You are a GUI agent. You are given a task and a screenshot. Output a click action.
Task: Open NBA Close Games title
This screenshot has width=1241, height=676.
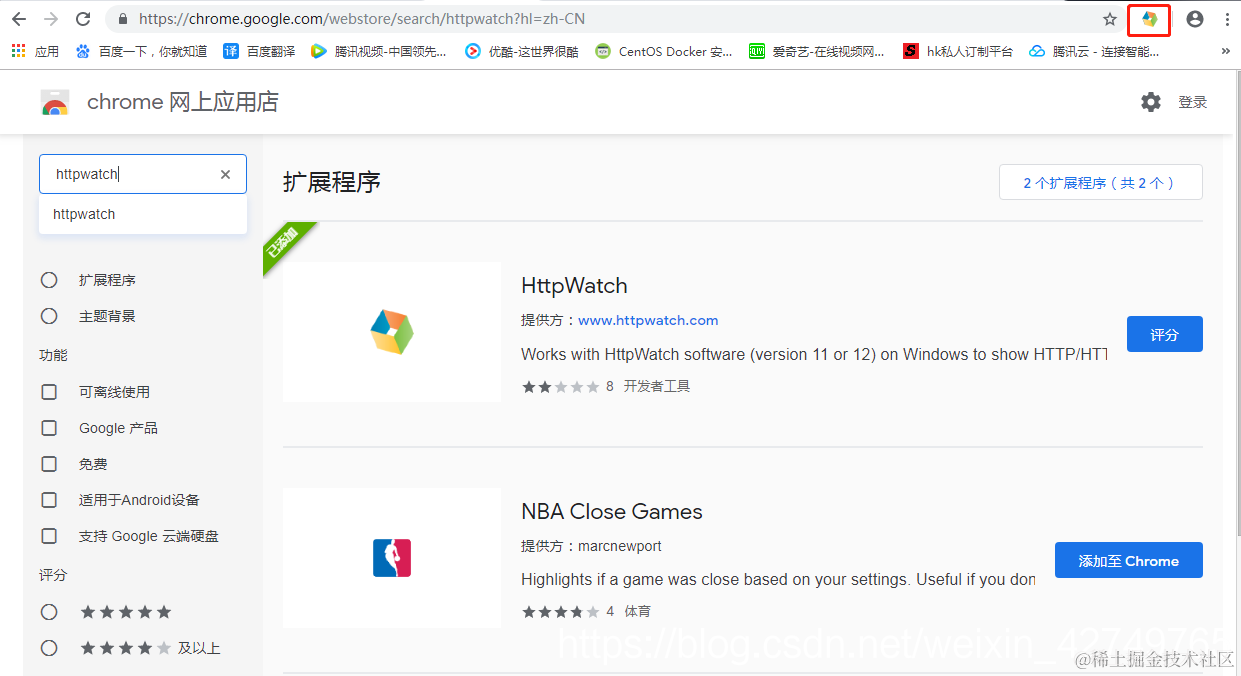(612, 512)
